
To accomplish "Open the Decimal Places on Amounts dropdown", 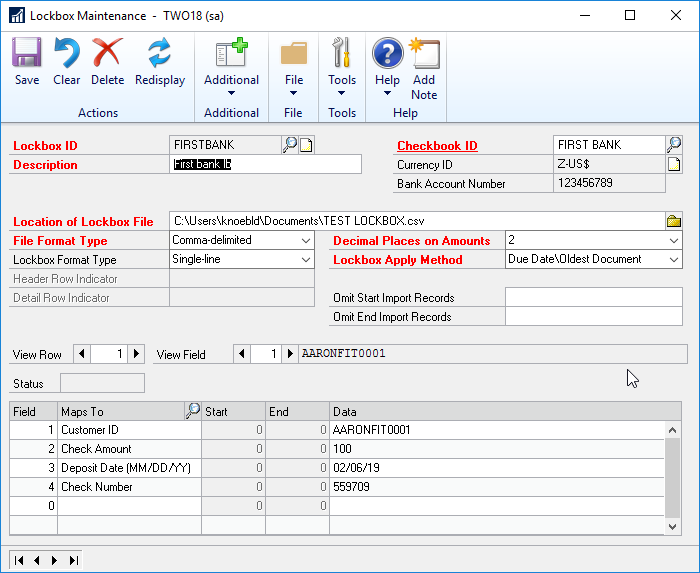I will pos(673,241).
